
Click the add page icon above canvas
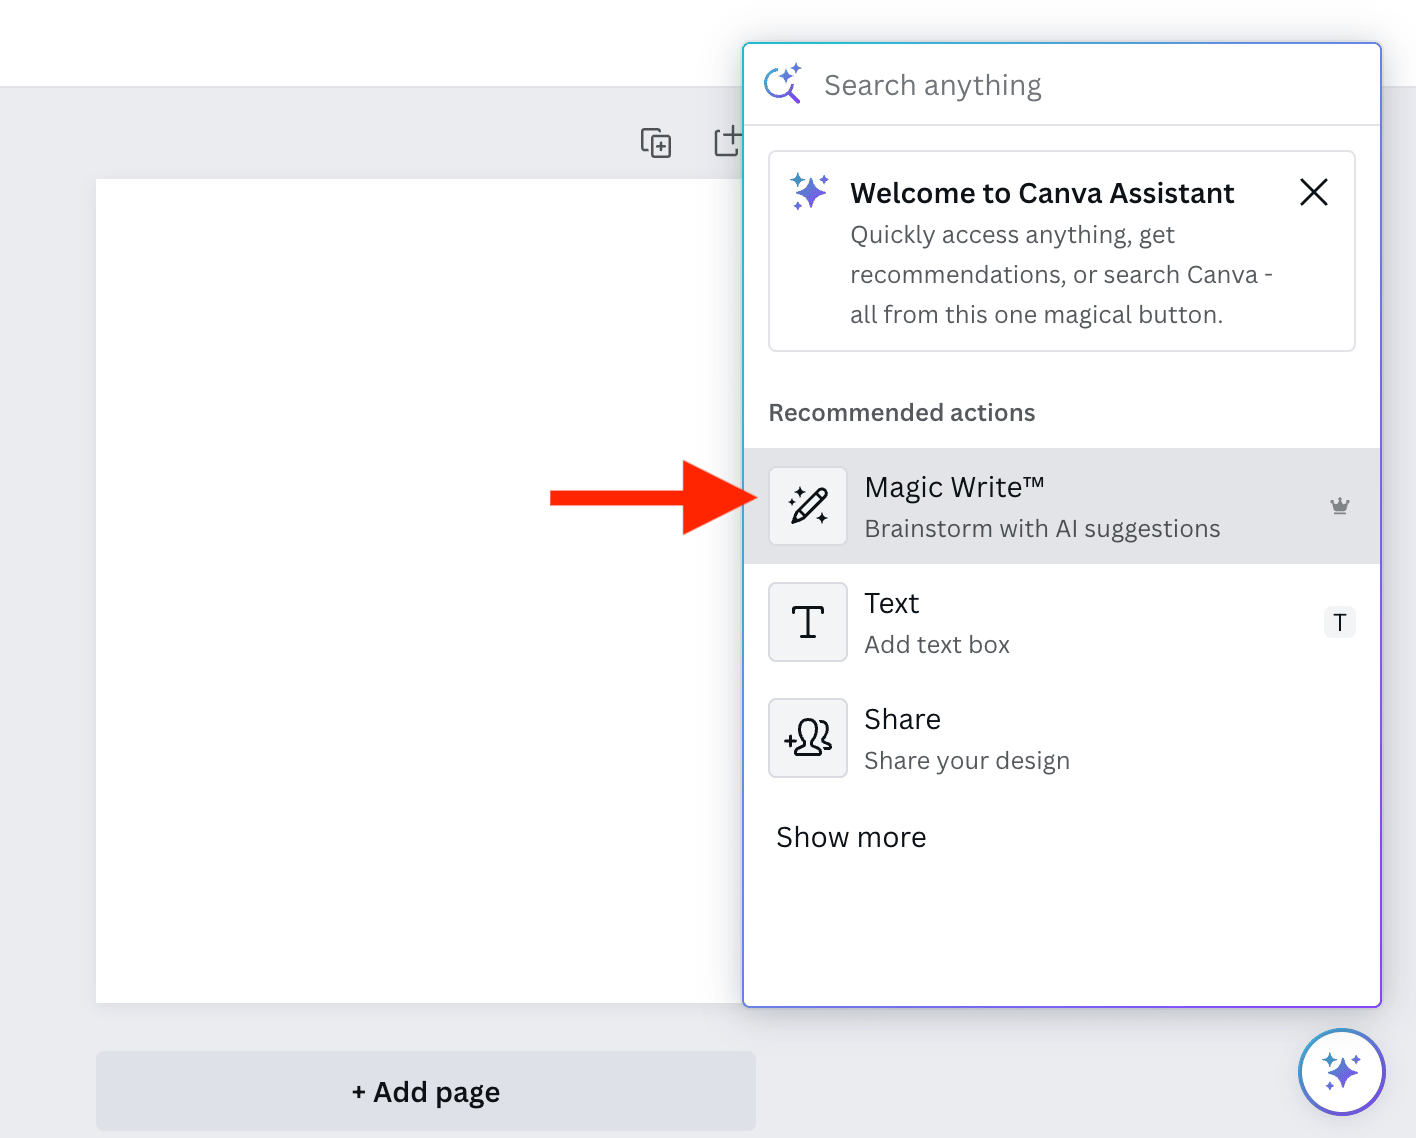[728, 142]
